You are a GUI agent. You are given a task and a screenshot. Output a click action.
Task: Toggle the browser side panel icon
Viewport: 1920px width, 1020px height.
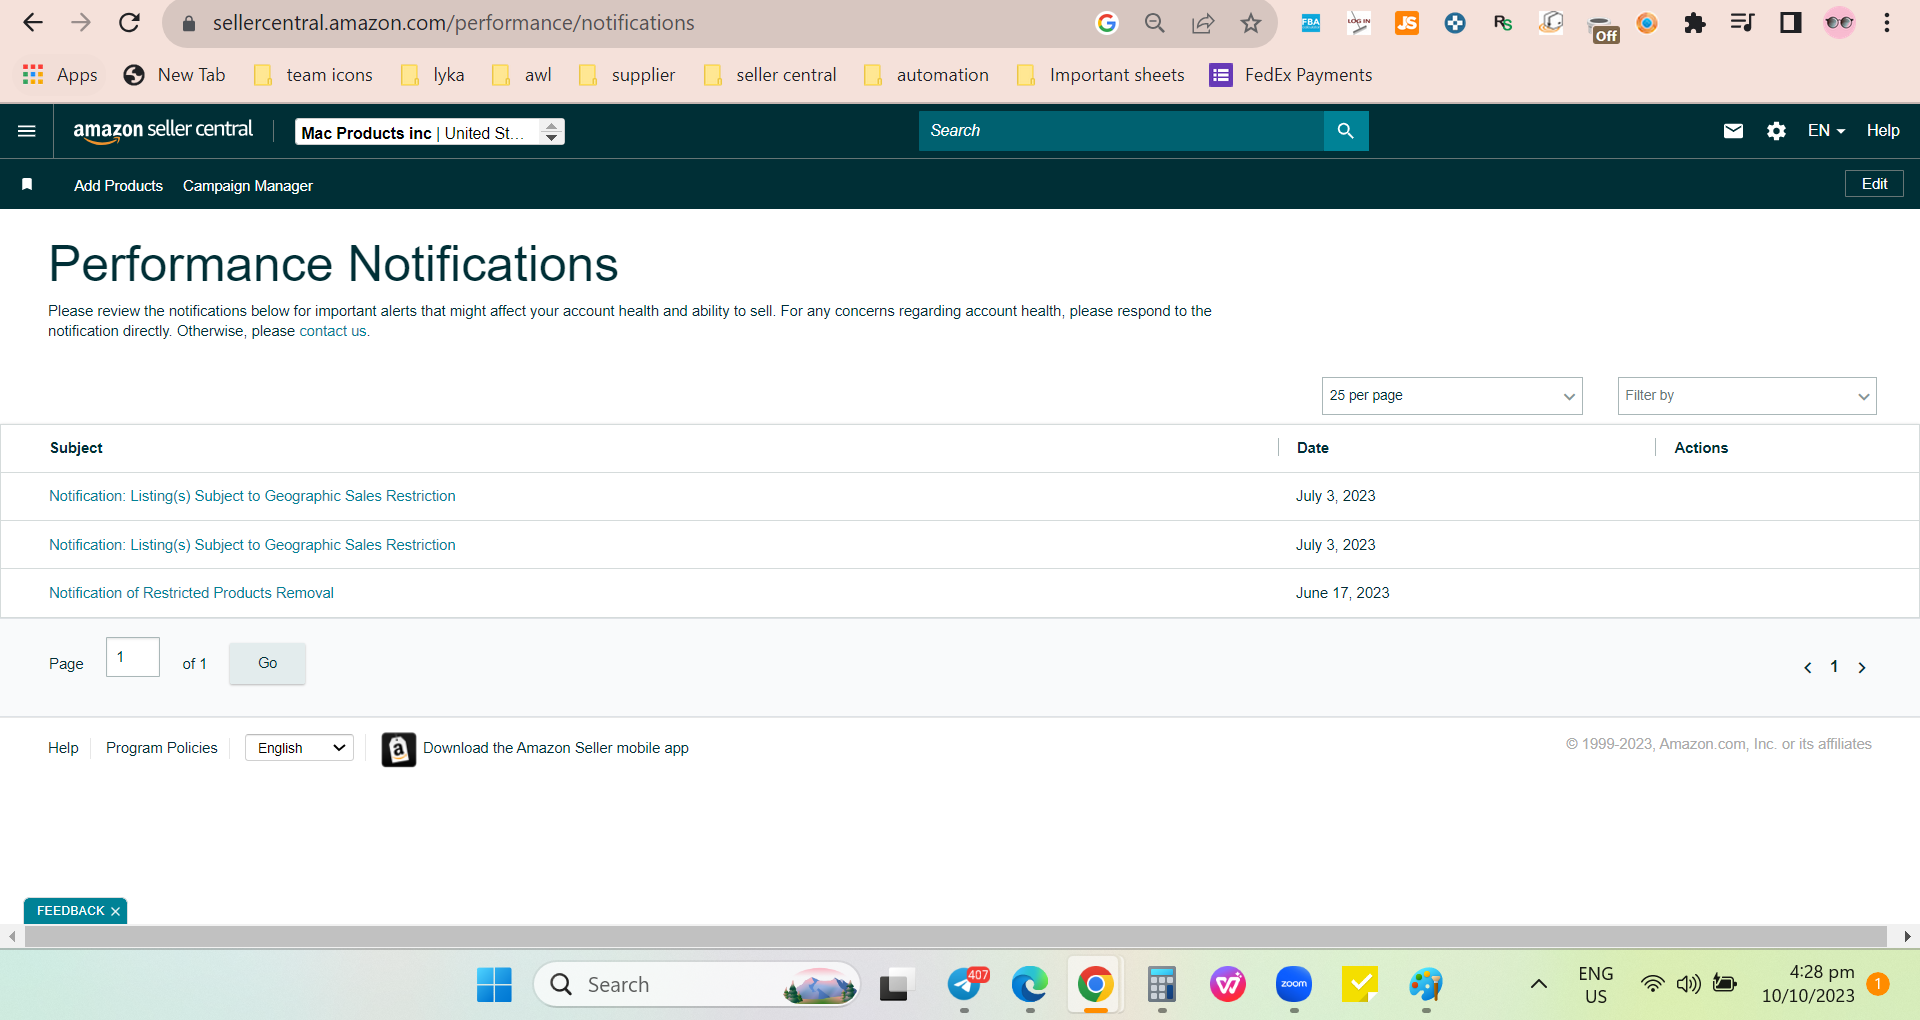click(1791, 23)
